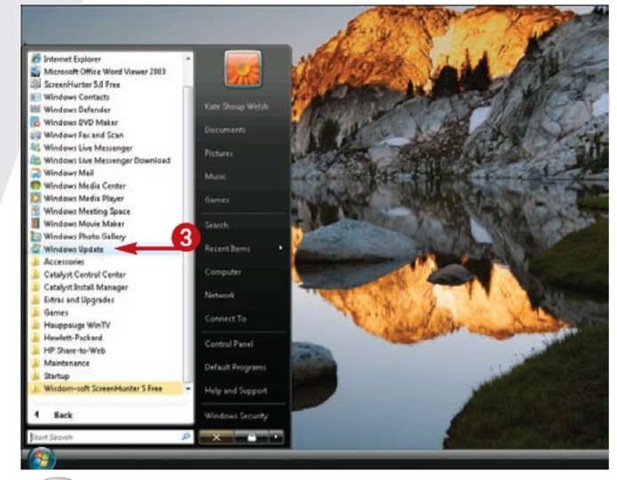Open Search from the Start menu

pyautogui.click(x=216, y=225)
